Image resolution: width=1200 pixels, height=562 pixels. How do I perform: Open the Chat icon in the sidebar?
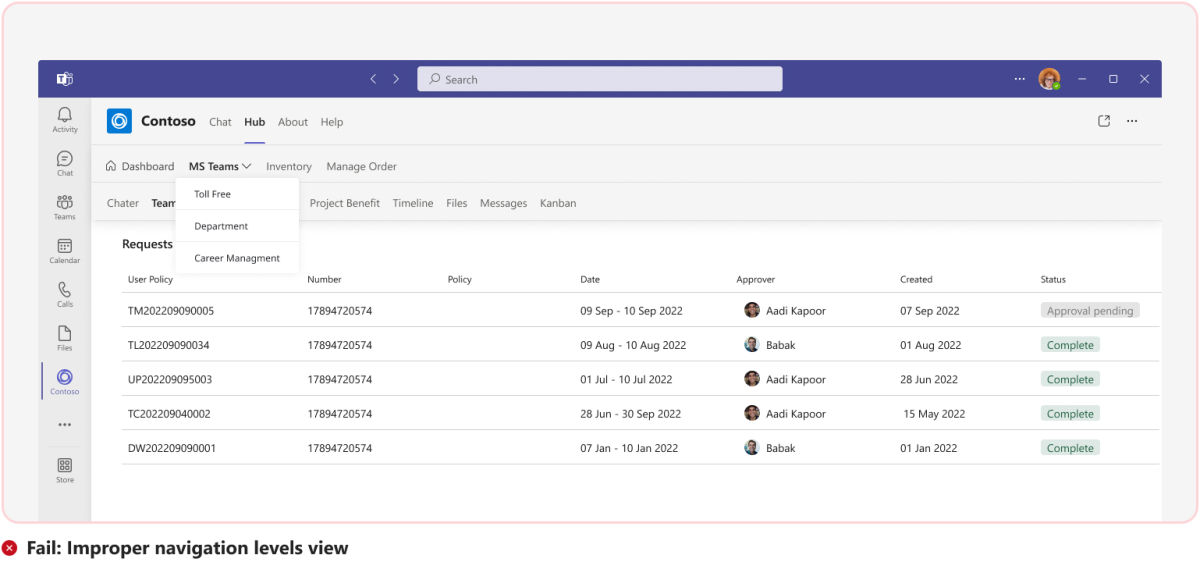[x=65, y=163]
